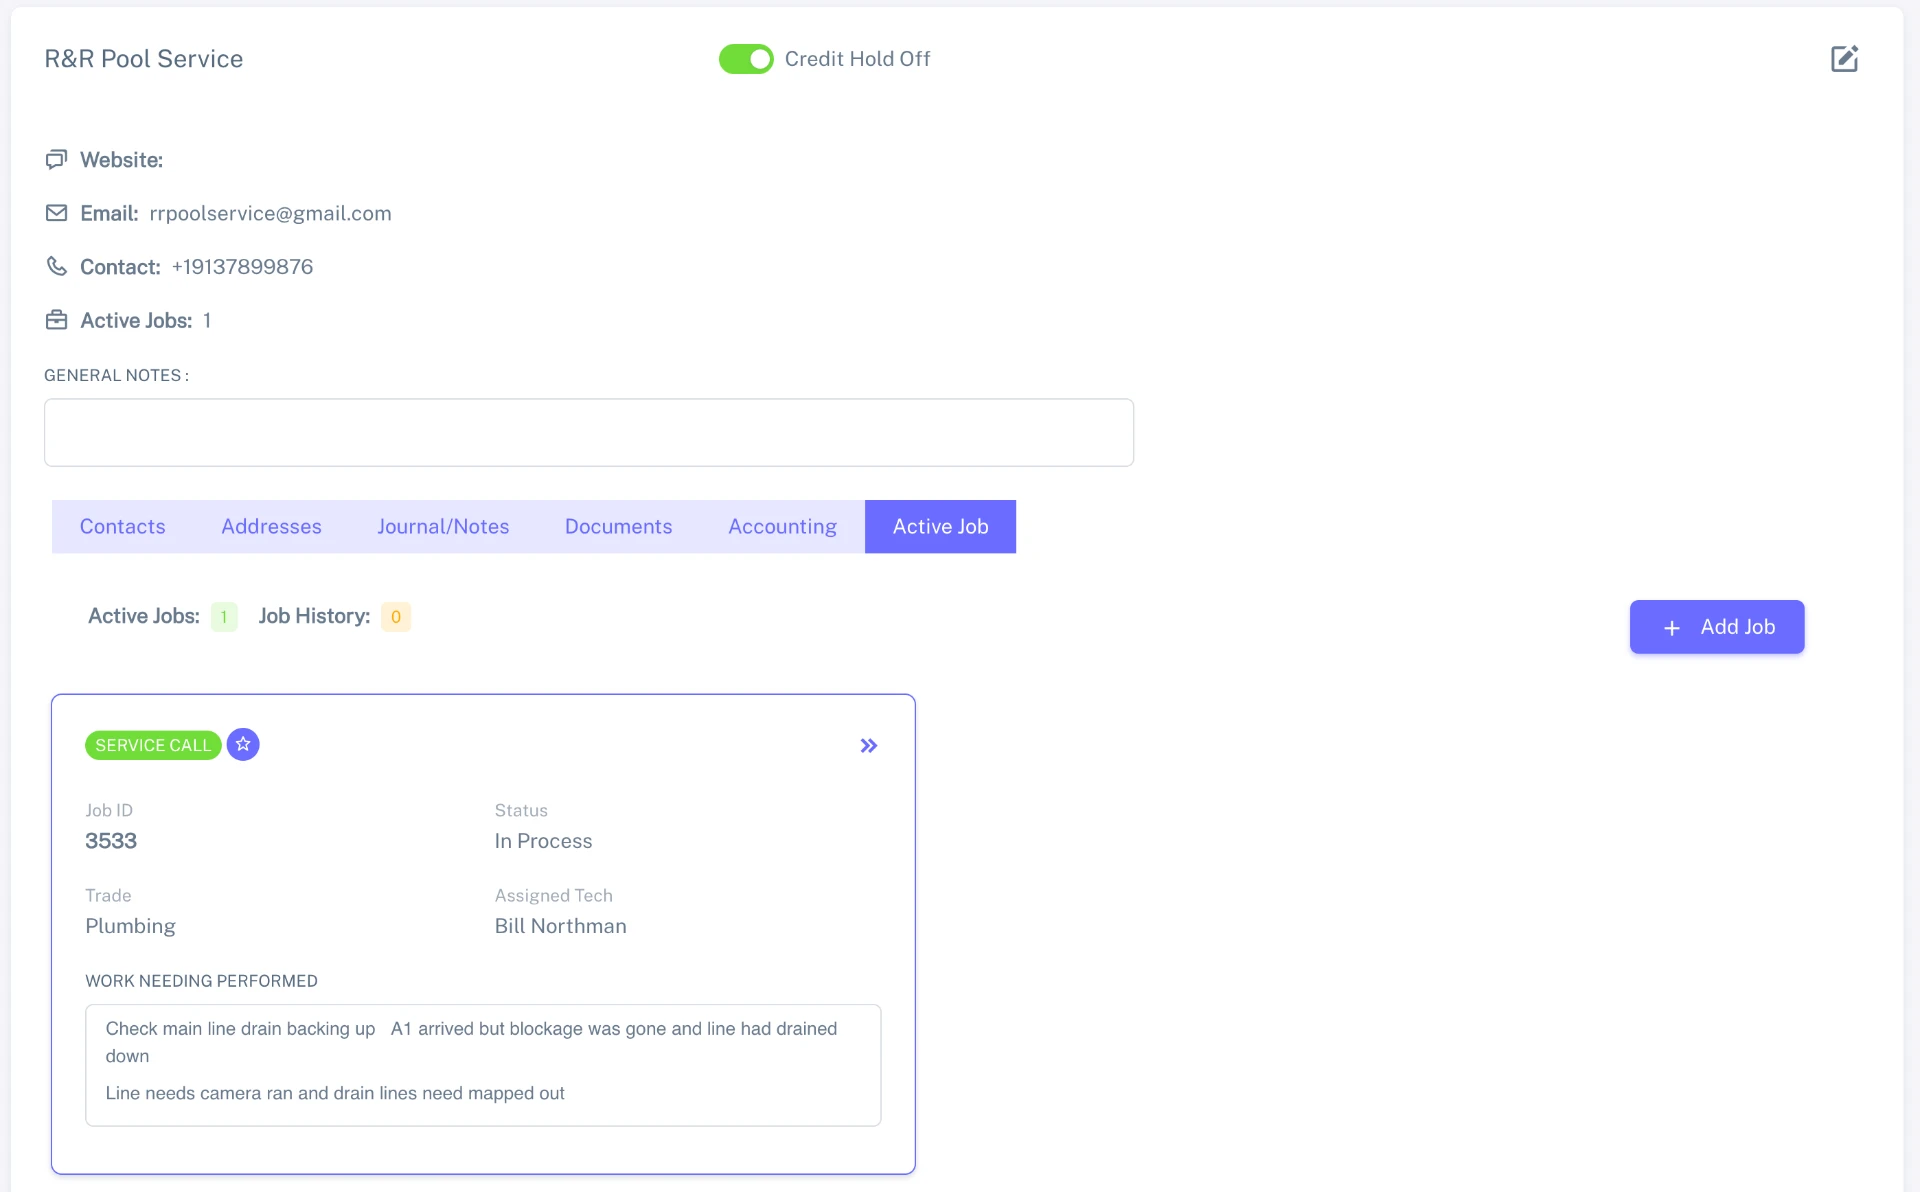
Task: Expand job 3533 with double chevron
Action: coord(869,746)
